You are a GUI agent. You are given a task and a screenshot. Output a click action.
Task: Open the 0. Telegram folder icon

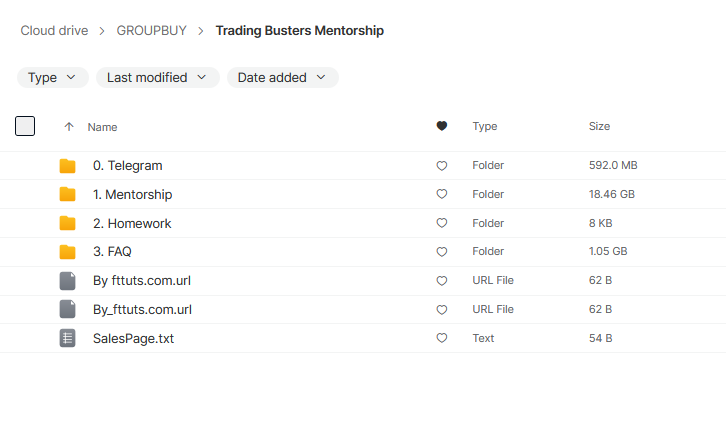[68, 166]
